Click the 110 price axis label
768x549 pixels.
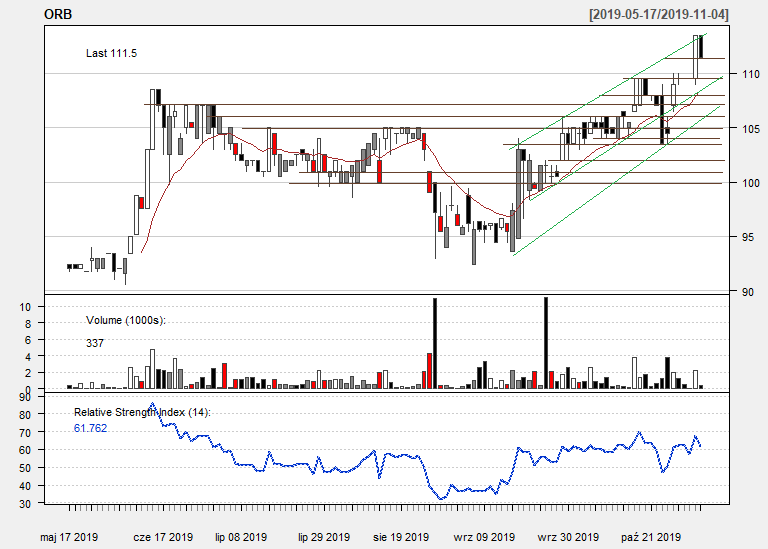pyautogui.click(x=751, y=74)
